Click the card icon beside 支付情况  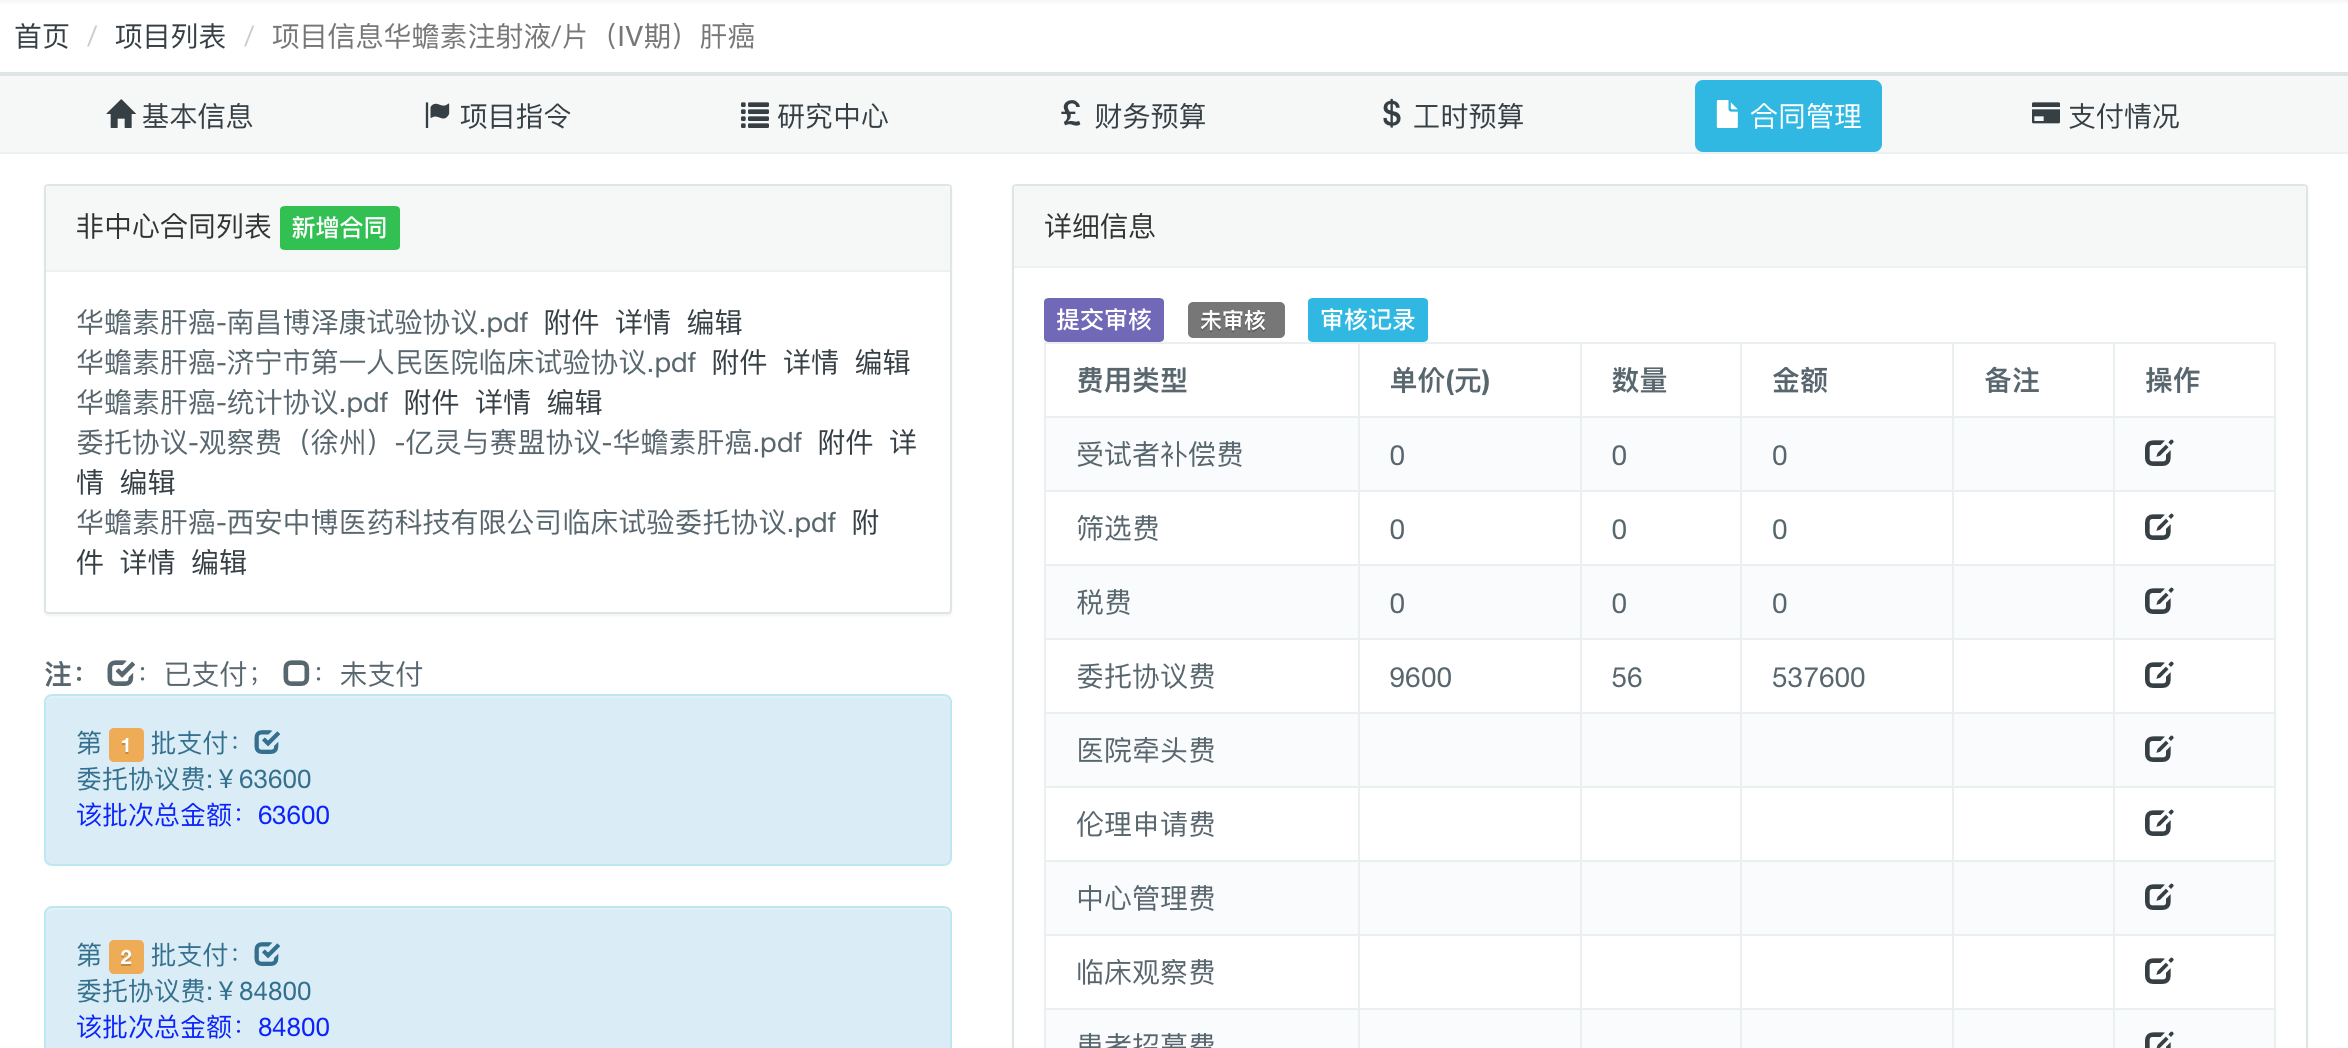2045,114
